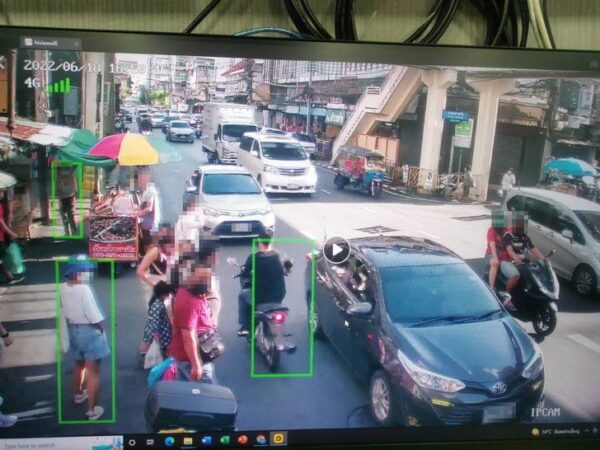Open Cortana circle icon in taskbar

(x=133, y=441)
